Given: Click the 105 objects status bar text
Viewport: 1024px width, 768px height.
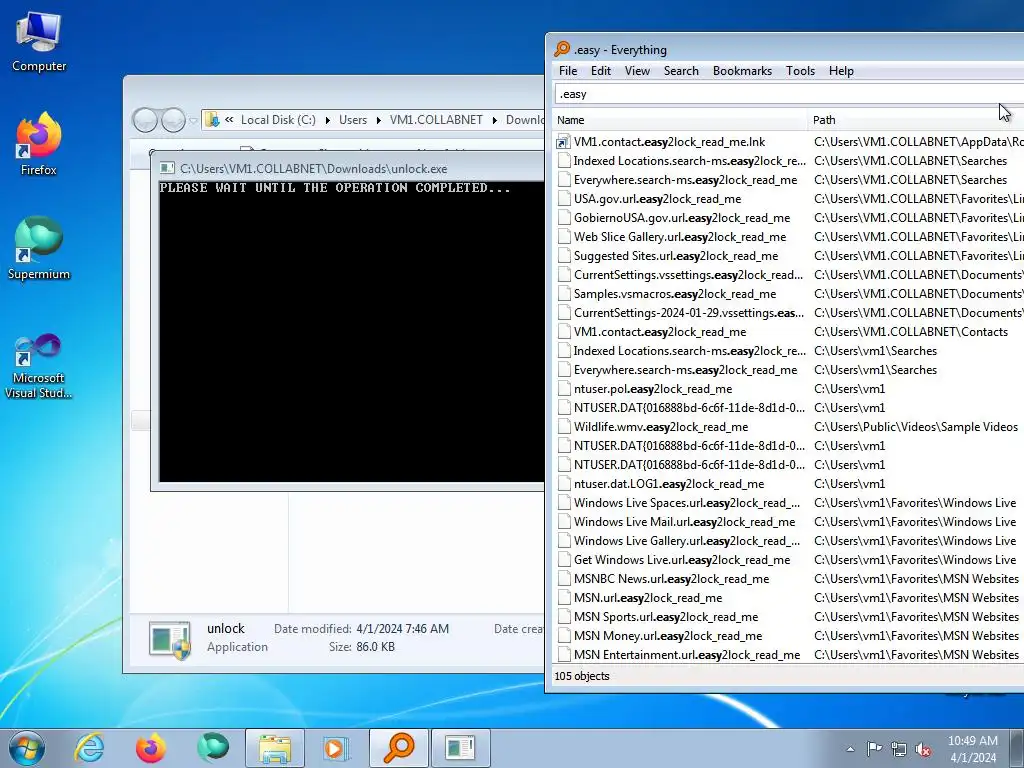Looking at the screenshot, I should click(x=582, y=676).
